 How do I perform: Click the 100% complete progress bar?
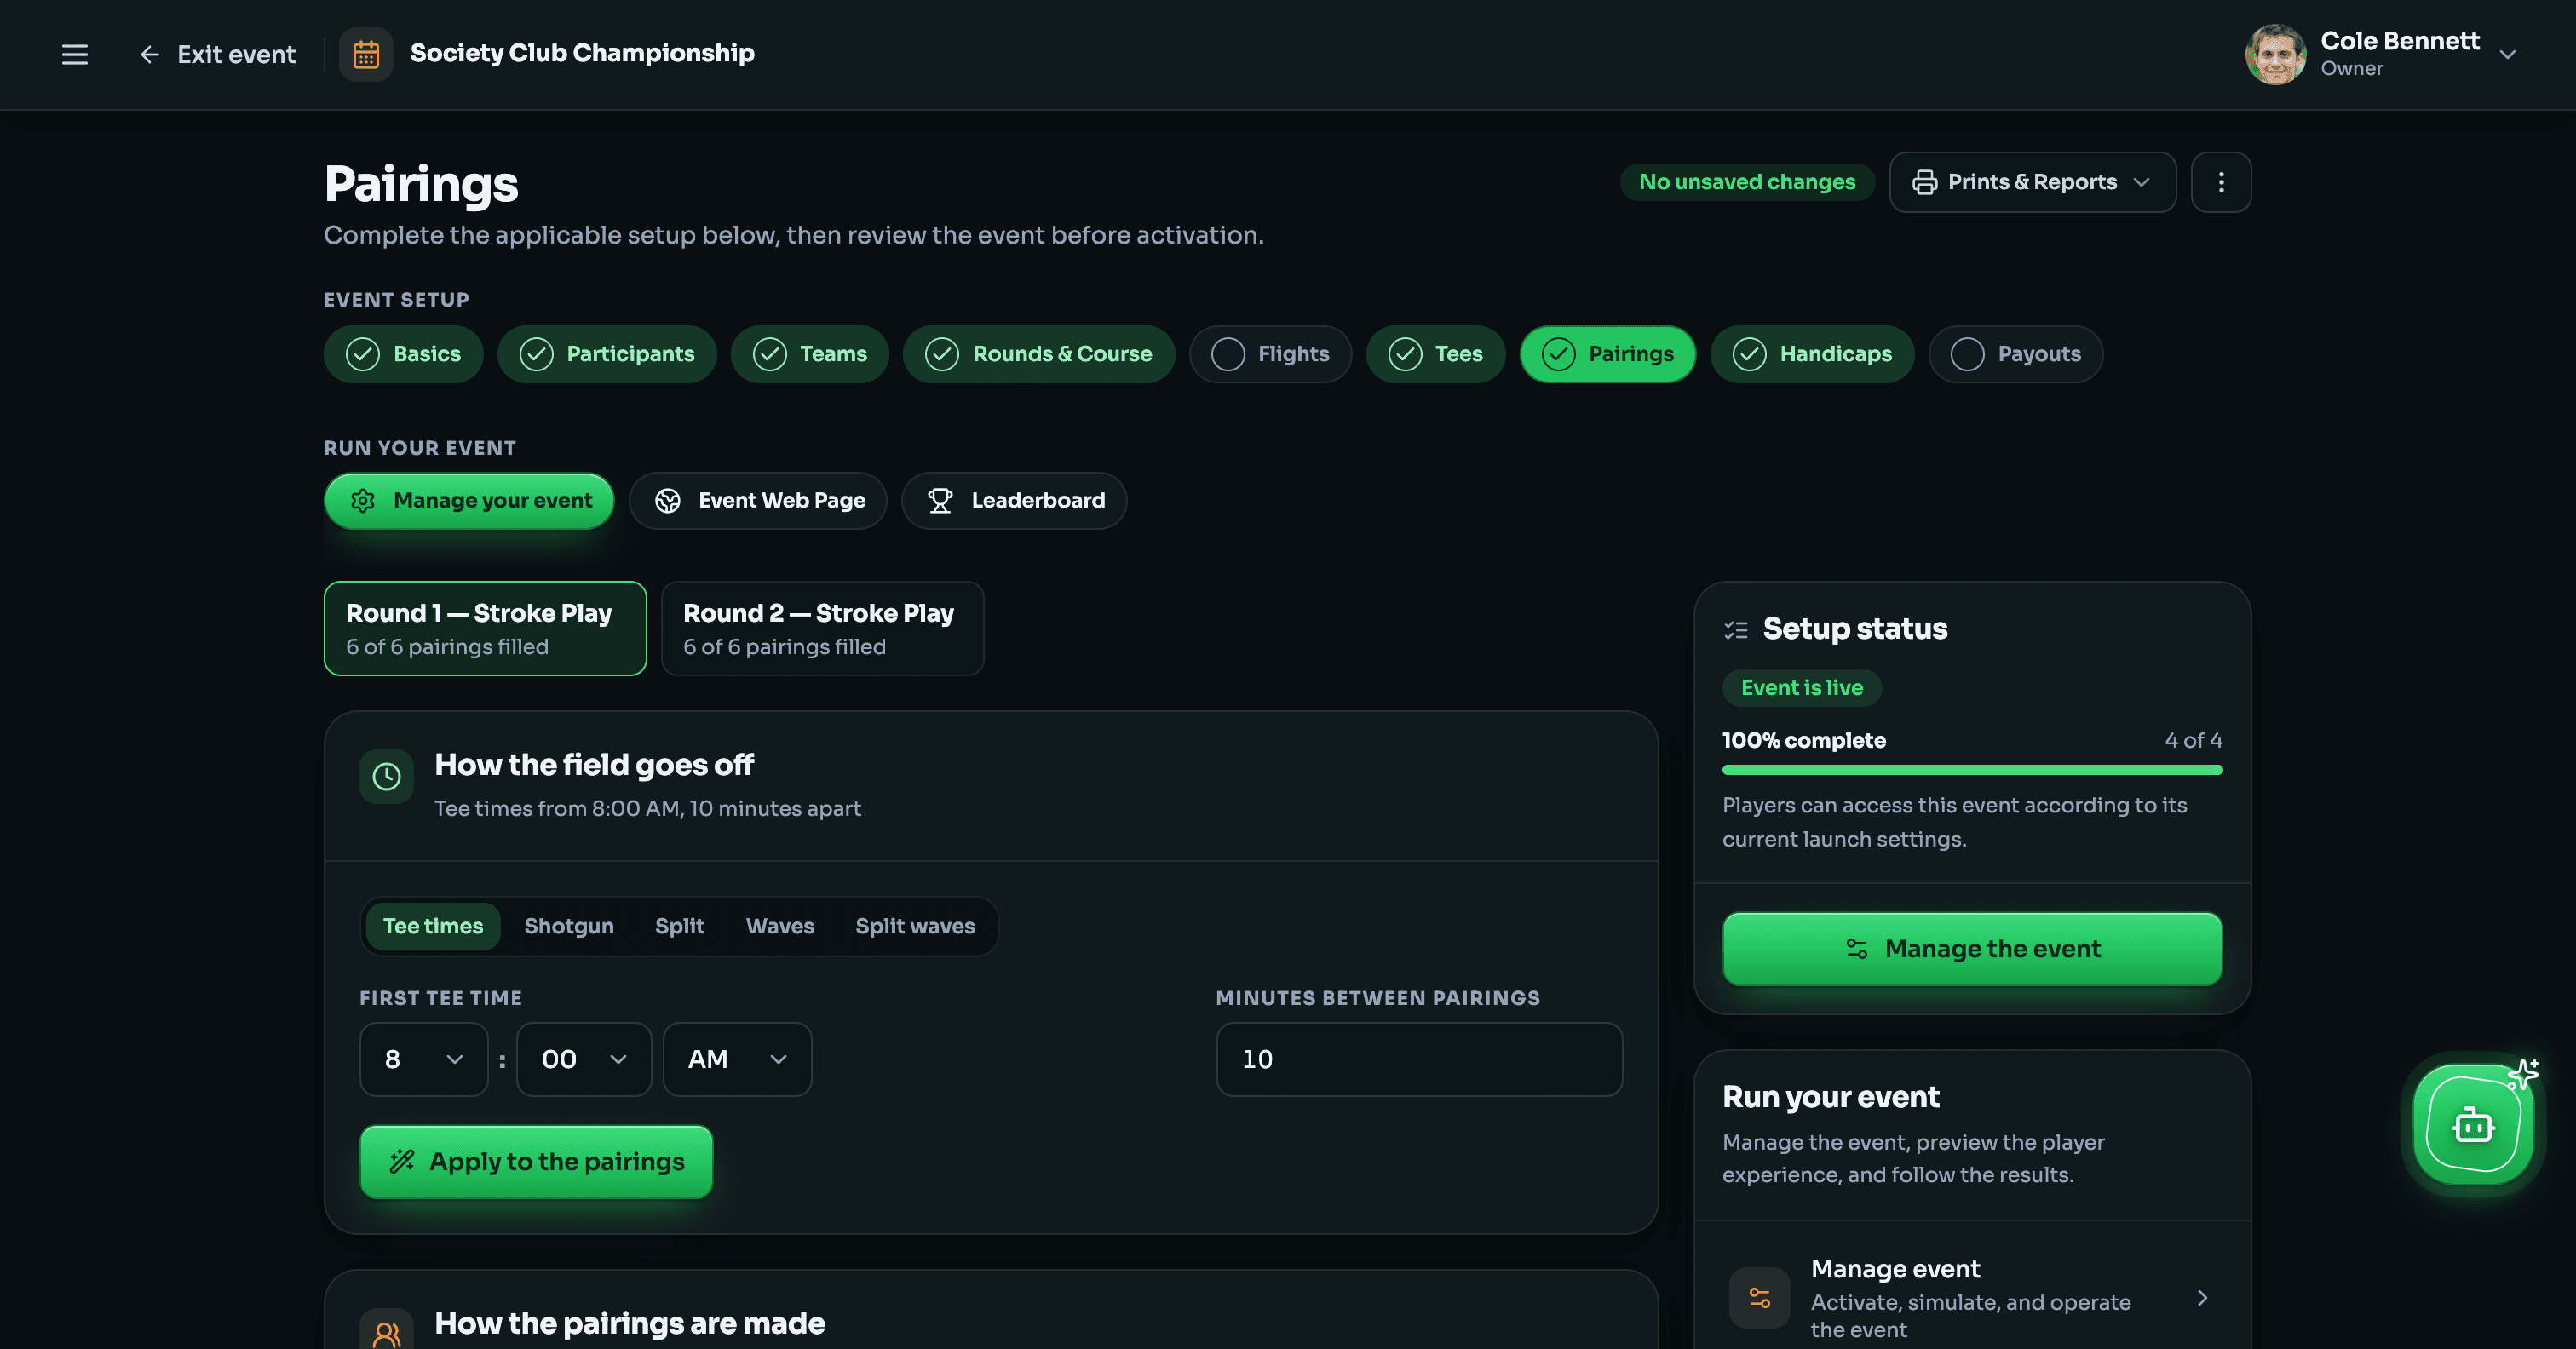pyautogui.click(x=1972, y=770)
